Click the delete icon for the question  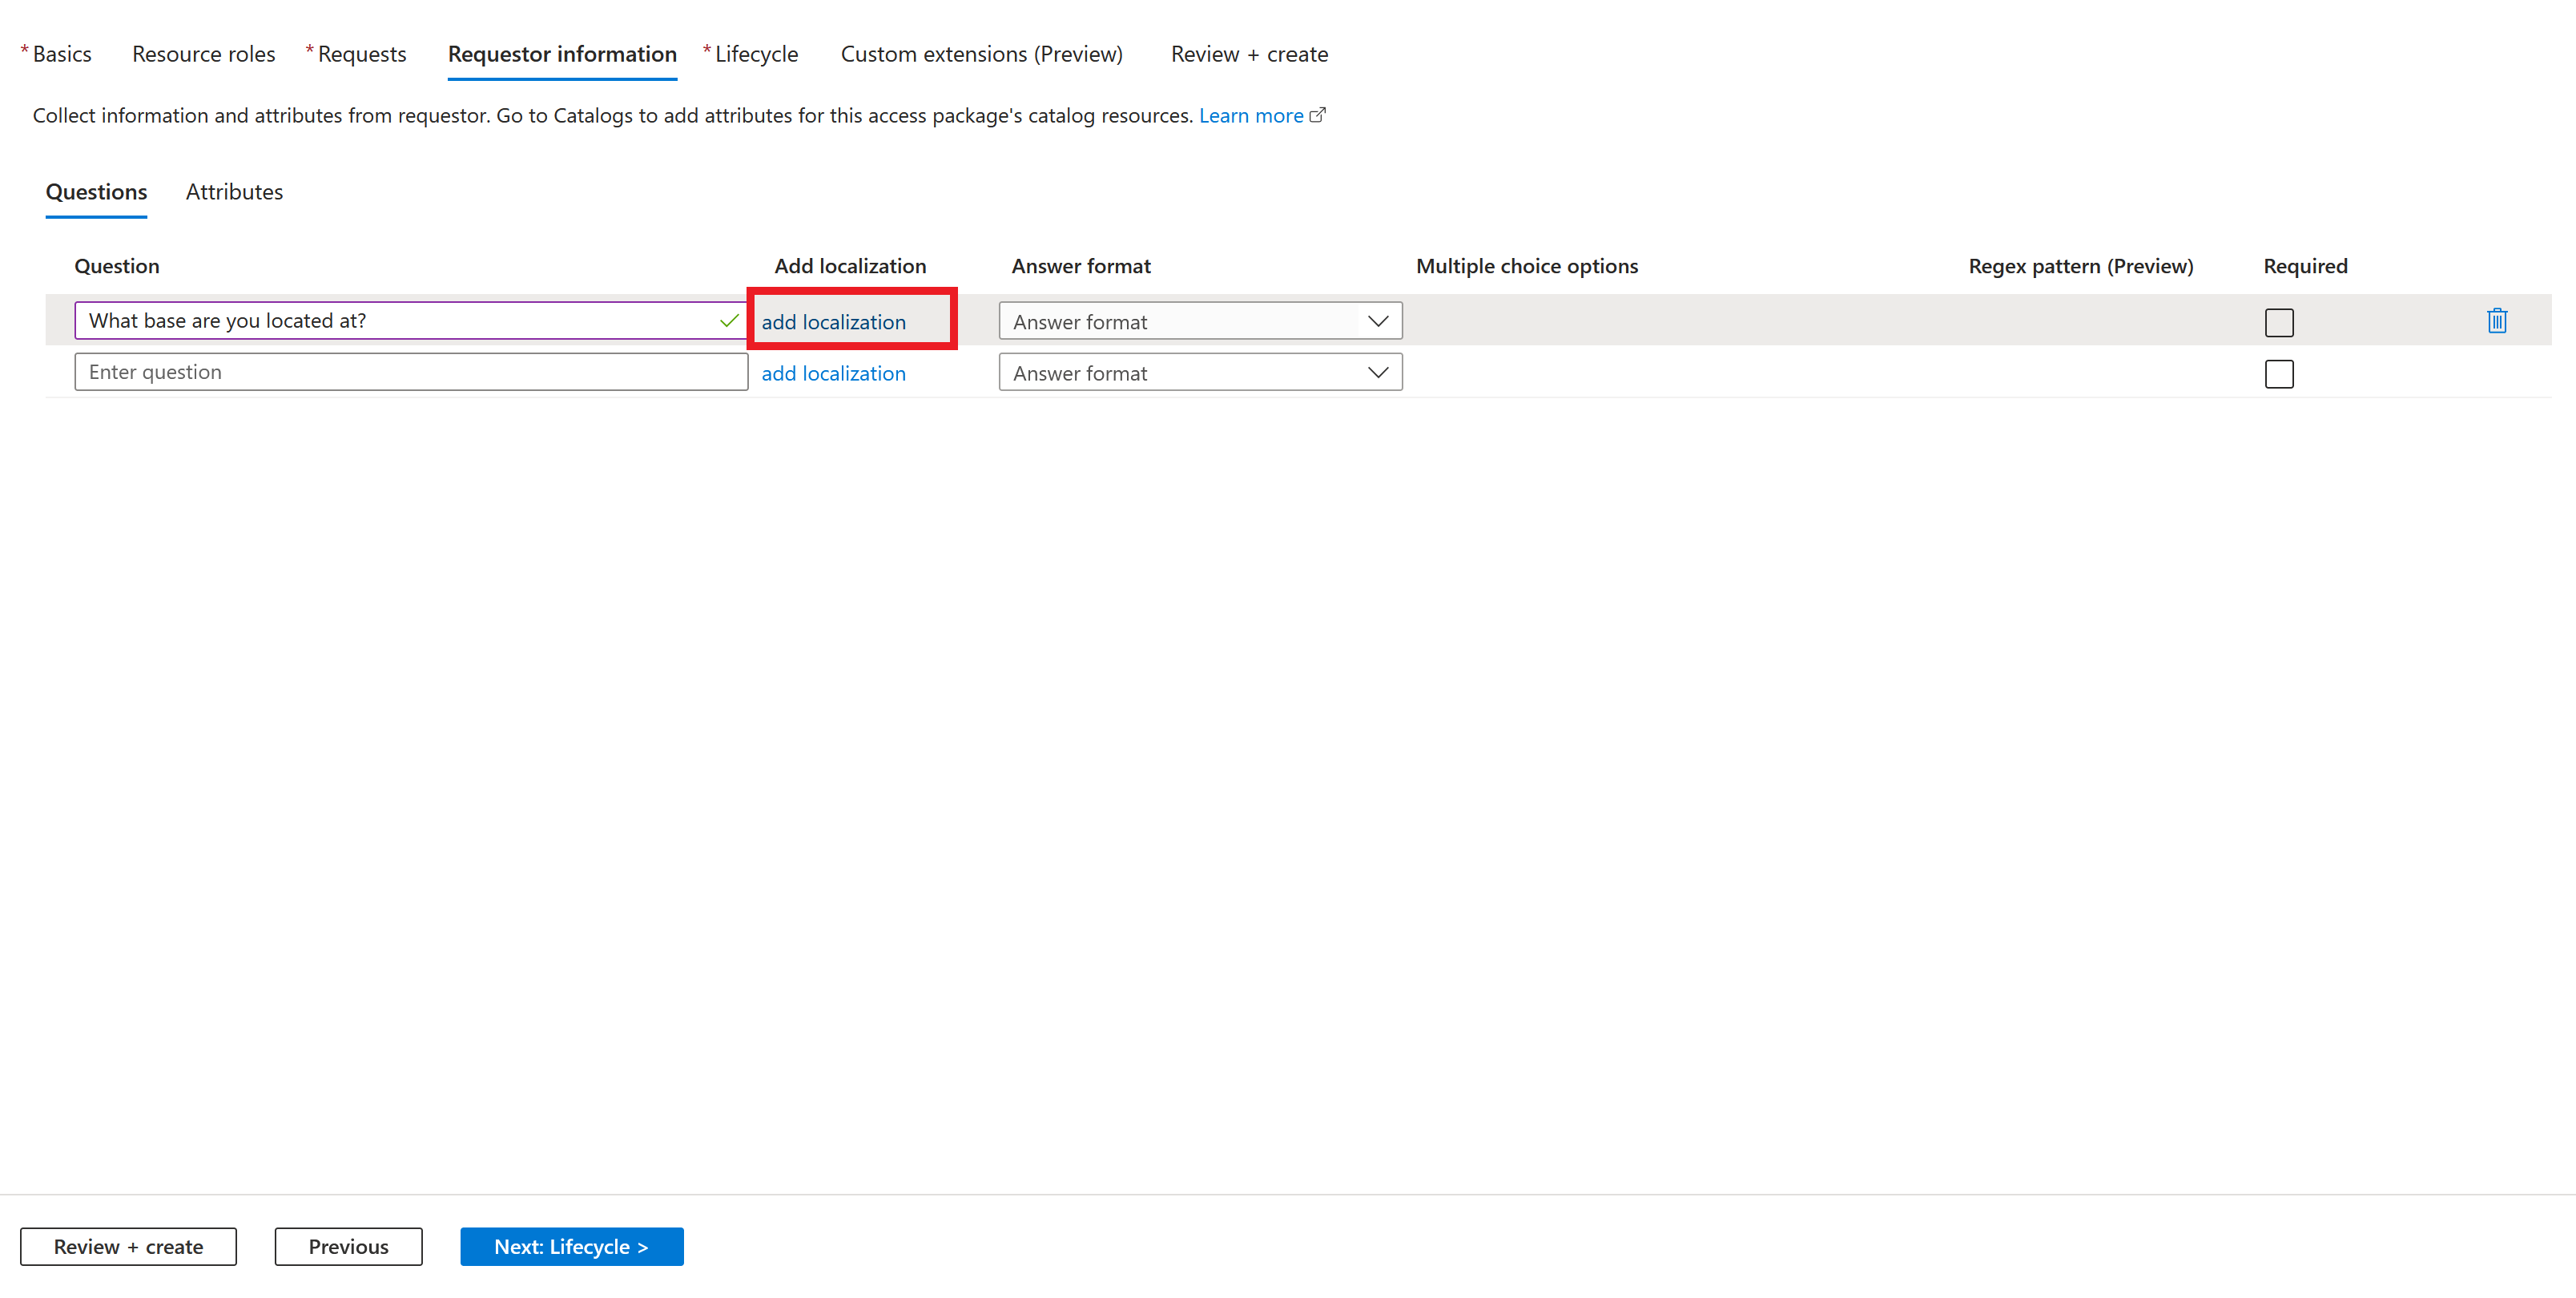point(2498,321)
